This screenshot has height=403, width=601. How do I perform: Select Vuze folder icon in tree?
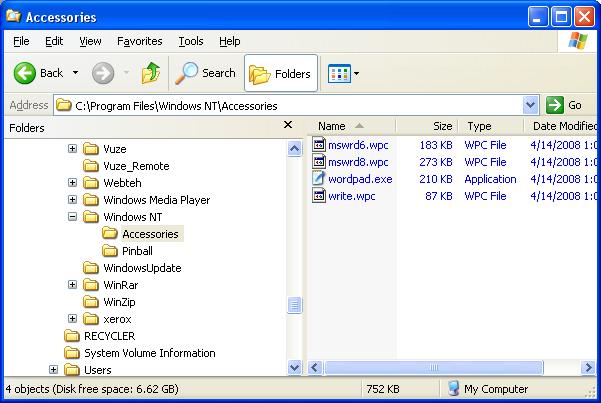point(91,148)
